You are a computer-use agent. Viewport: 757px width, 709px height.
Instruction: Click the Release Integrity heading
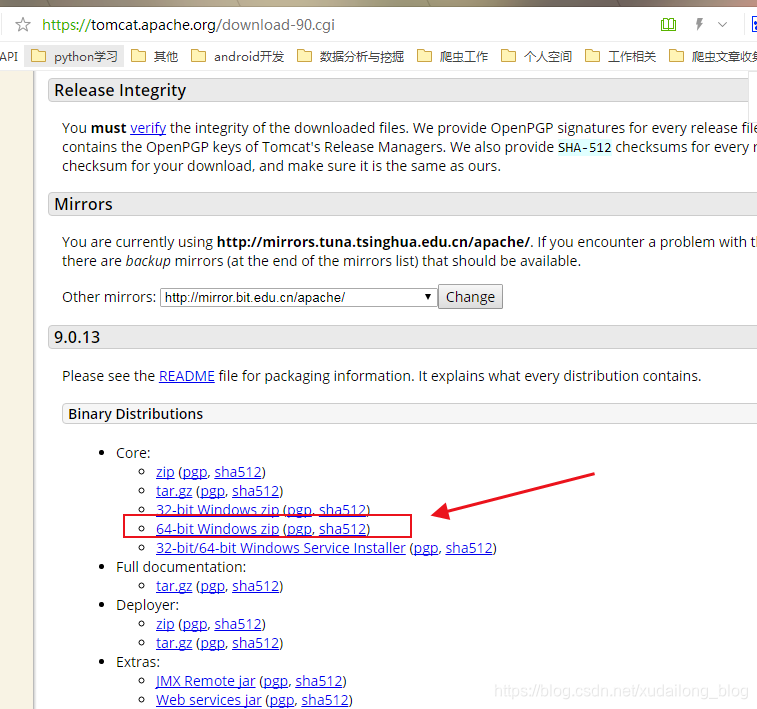[120, 91]
